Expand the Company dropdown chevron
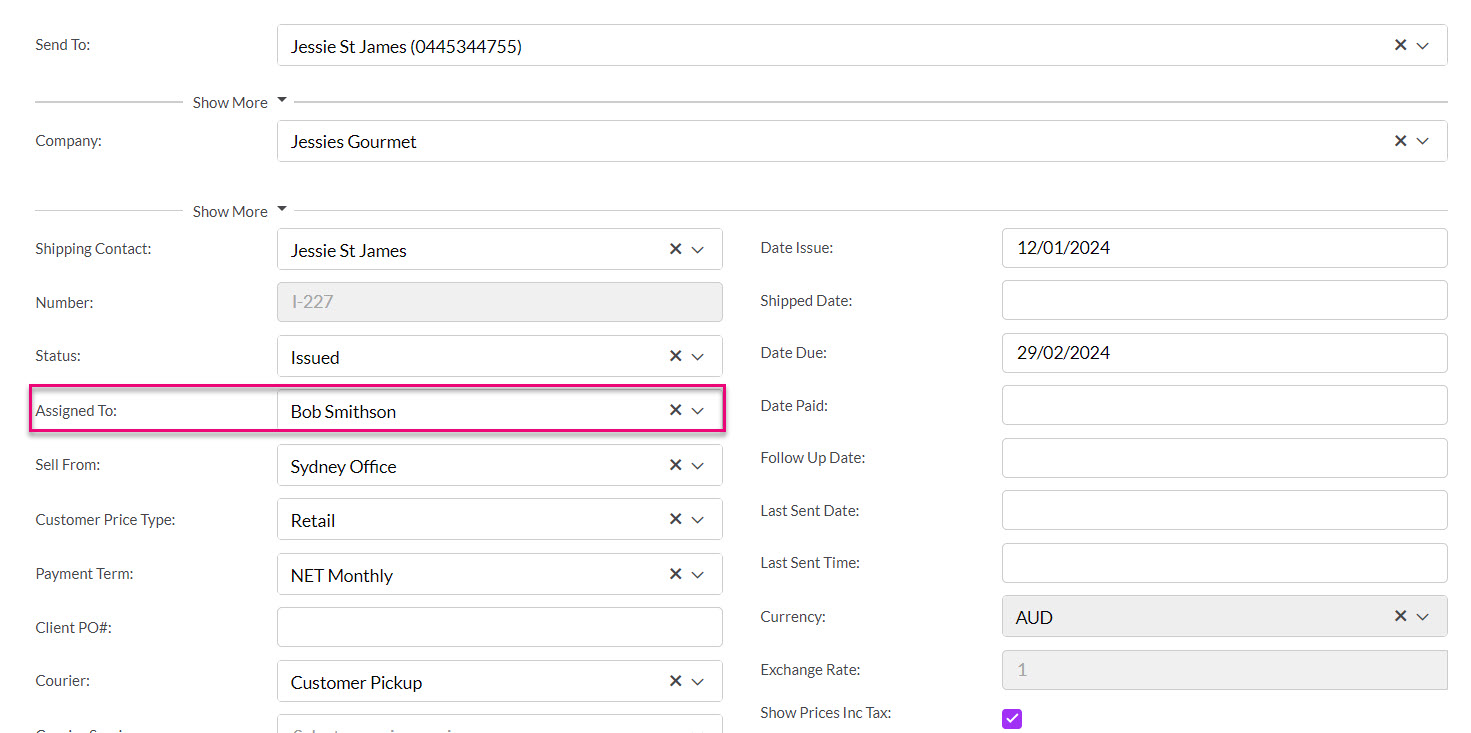Viewport: 1471px width, 733px height. [x=1423, y=142]
